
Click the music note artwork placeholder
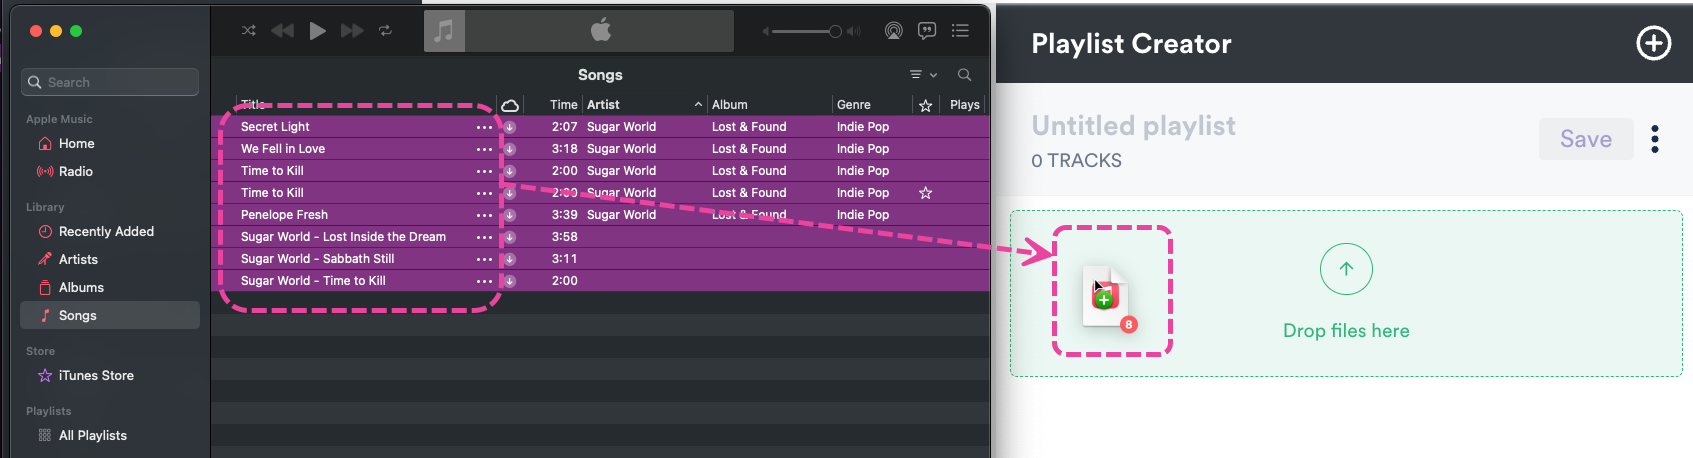444,31
